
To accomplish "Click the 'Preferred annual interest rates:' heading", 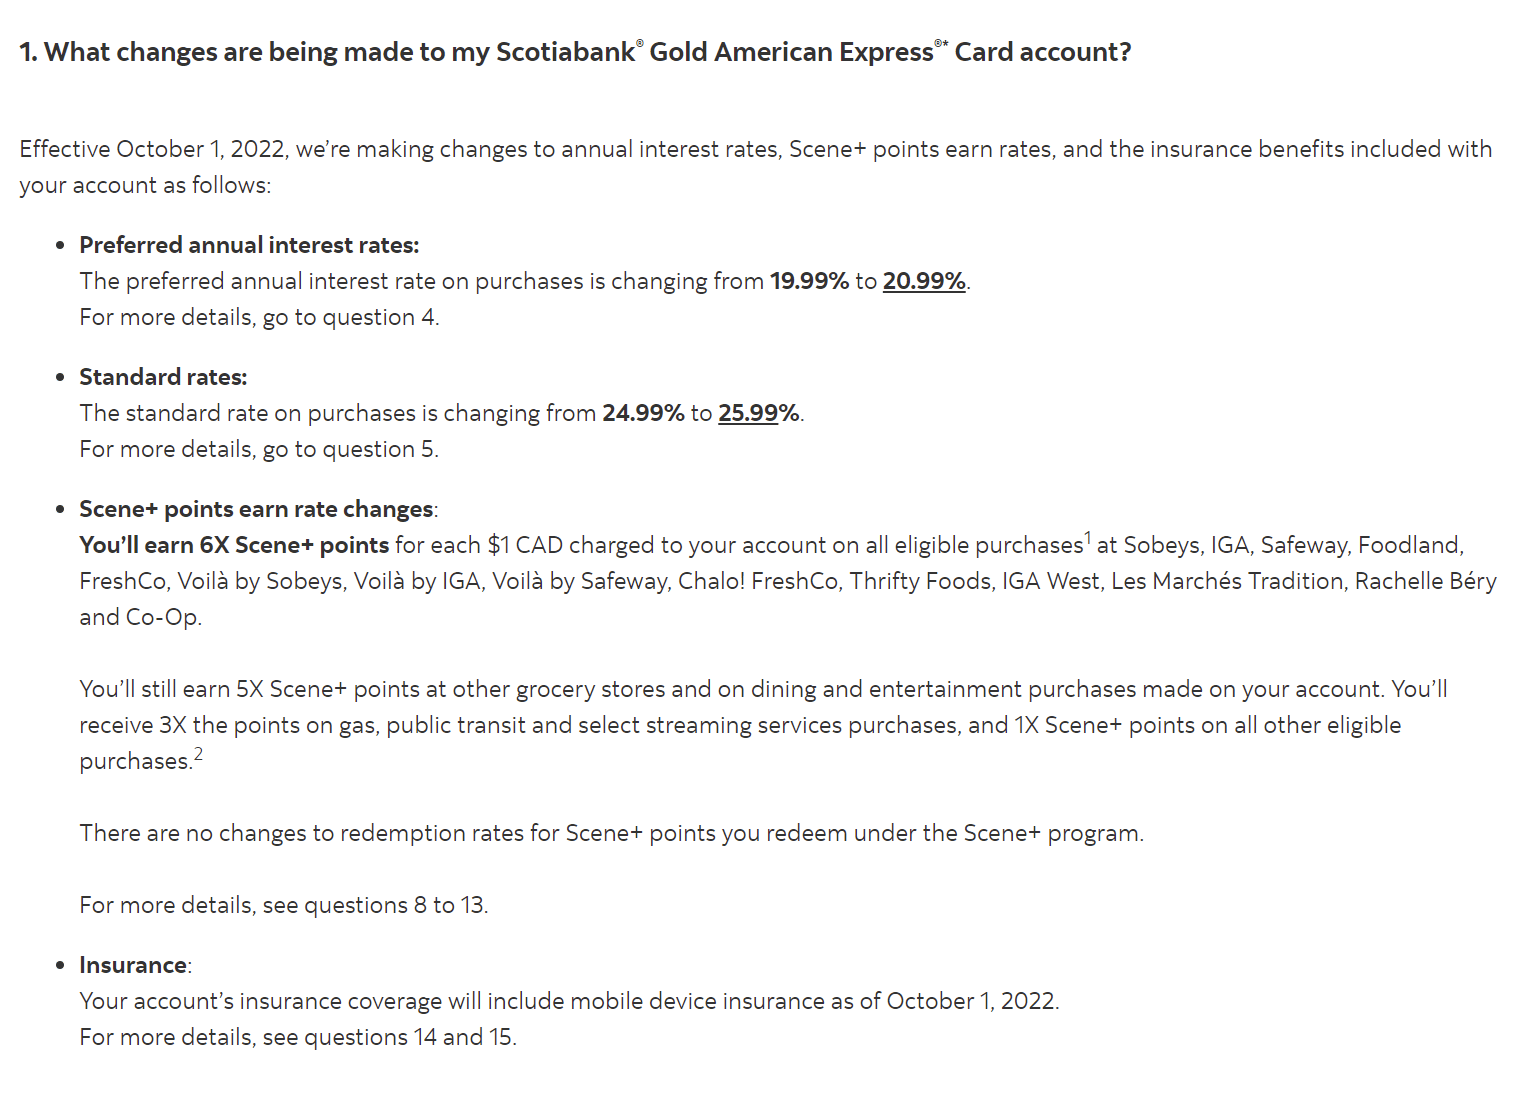I will [249, 245].
